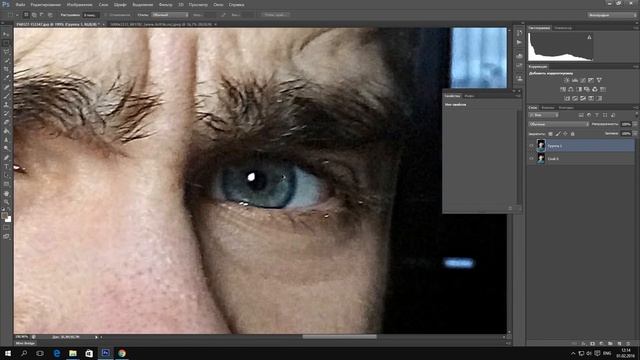Screen dimensions: 640x360
Task: Add a Brightness/Contrast adjustment layer
Action: click(567, 80)
